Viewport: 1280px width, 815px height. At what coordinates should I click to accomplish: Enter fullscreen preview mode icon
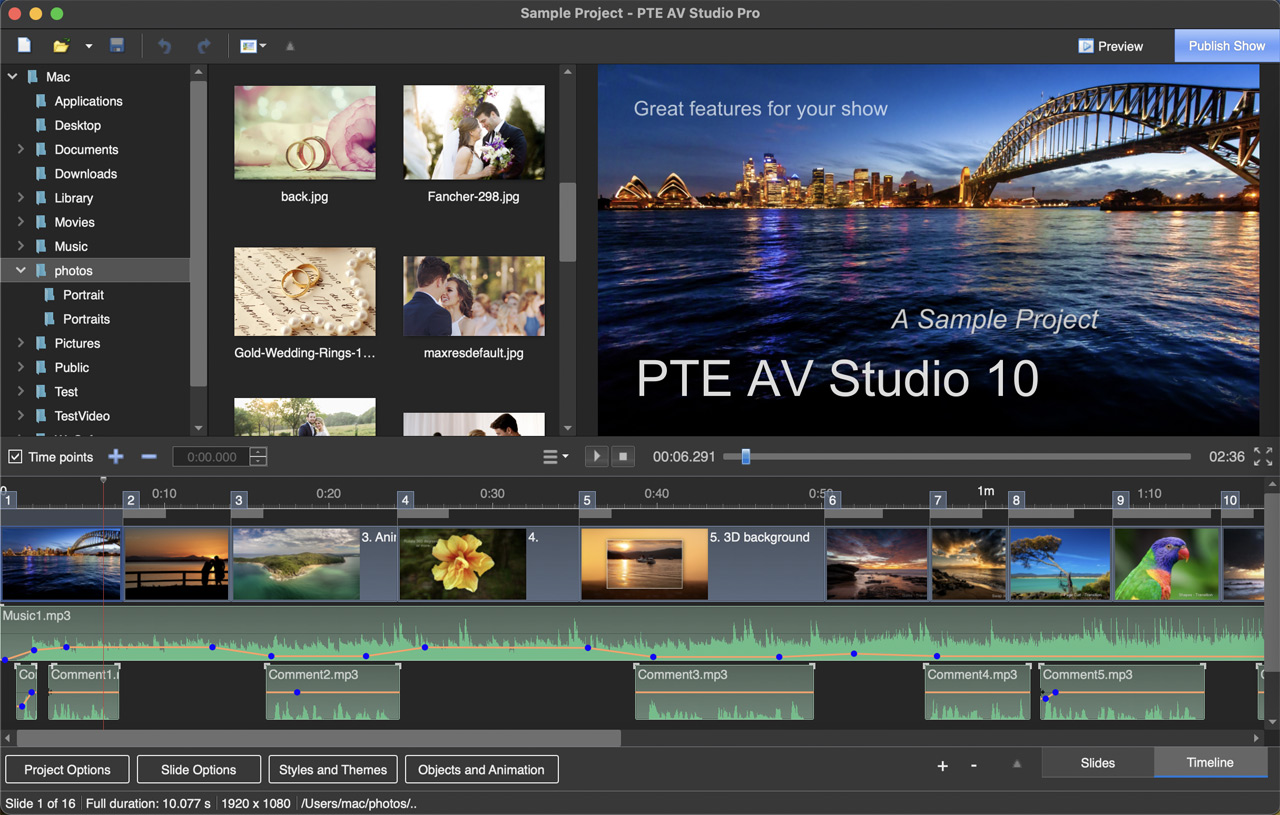[1263, 457]
